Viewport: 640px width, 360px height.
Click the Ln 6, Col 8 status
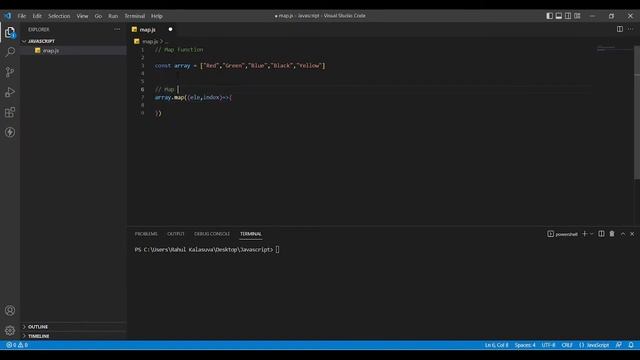click(496, 345)
